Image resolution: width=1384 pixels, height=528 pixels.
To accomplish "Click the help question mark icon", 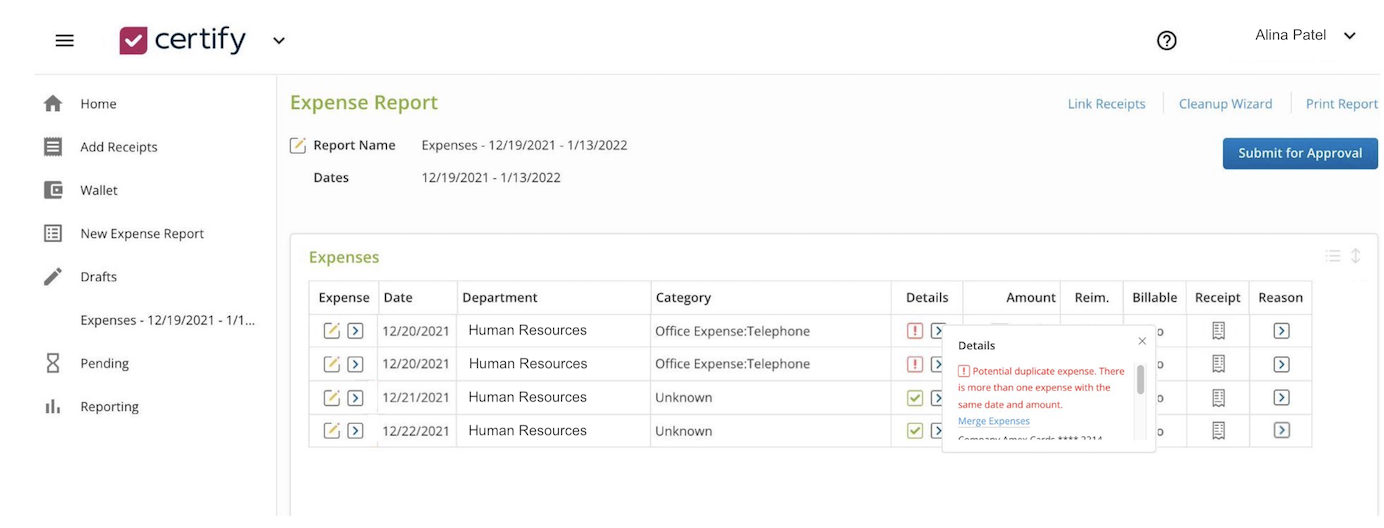I will point(1166,40).
